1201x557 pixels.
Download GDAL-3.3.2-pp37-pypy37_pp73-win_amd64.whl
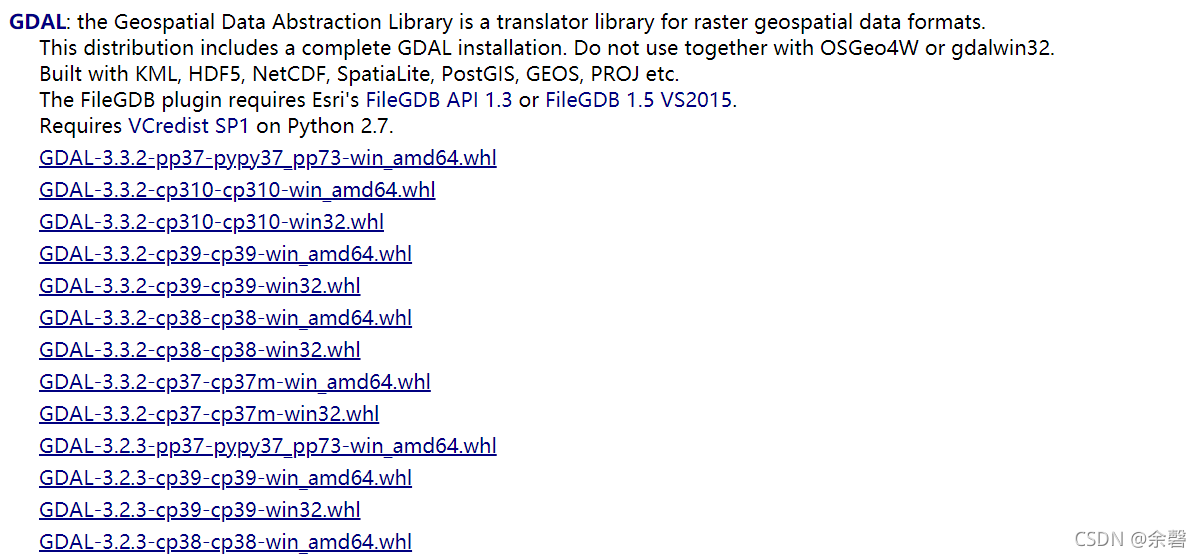[268, 158]
